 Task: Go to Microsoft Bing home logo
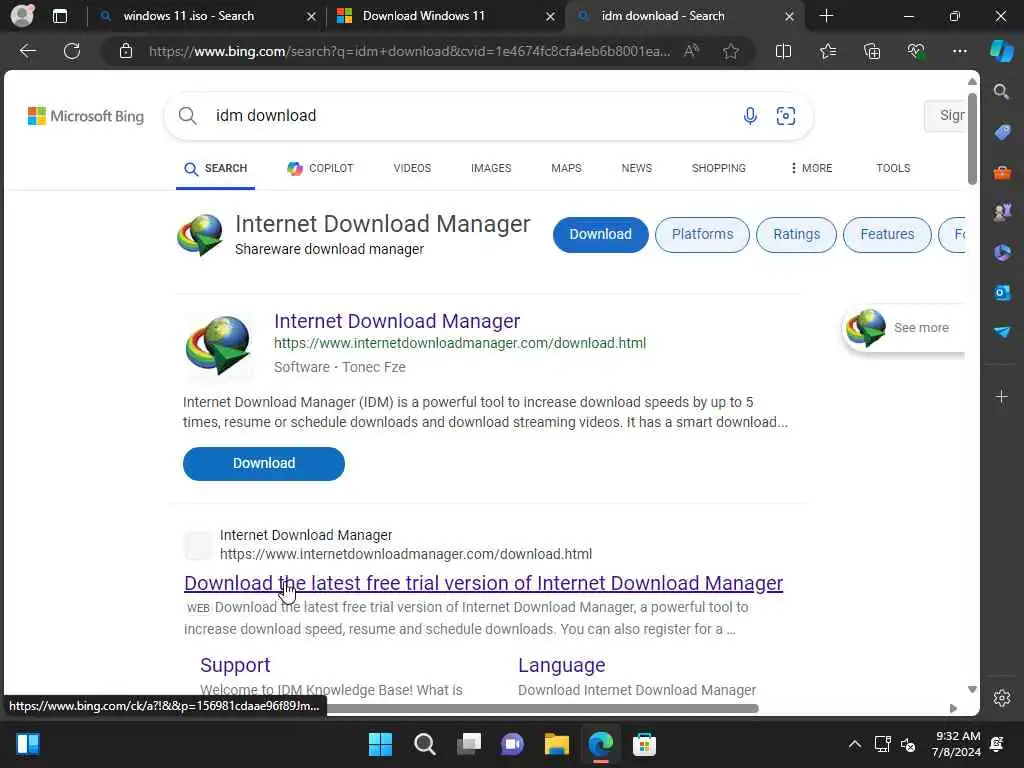pyautogui.click(x=86, y=116)
